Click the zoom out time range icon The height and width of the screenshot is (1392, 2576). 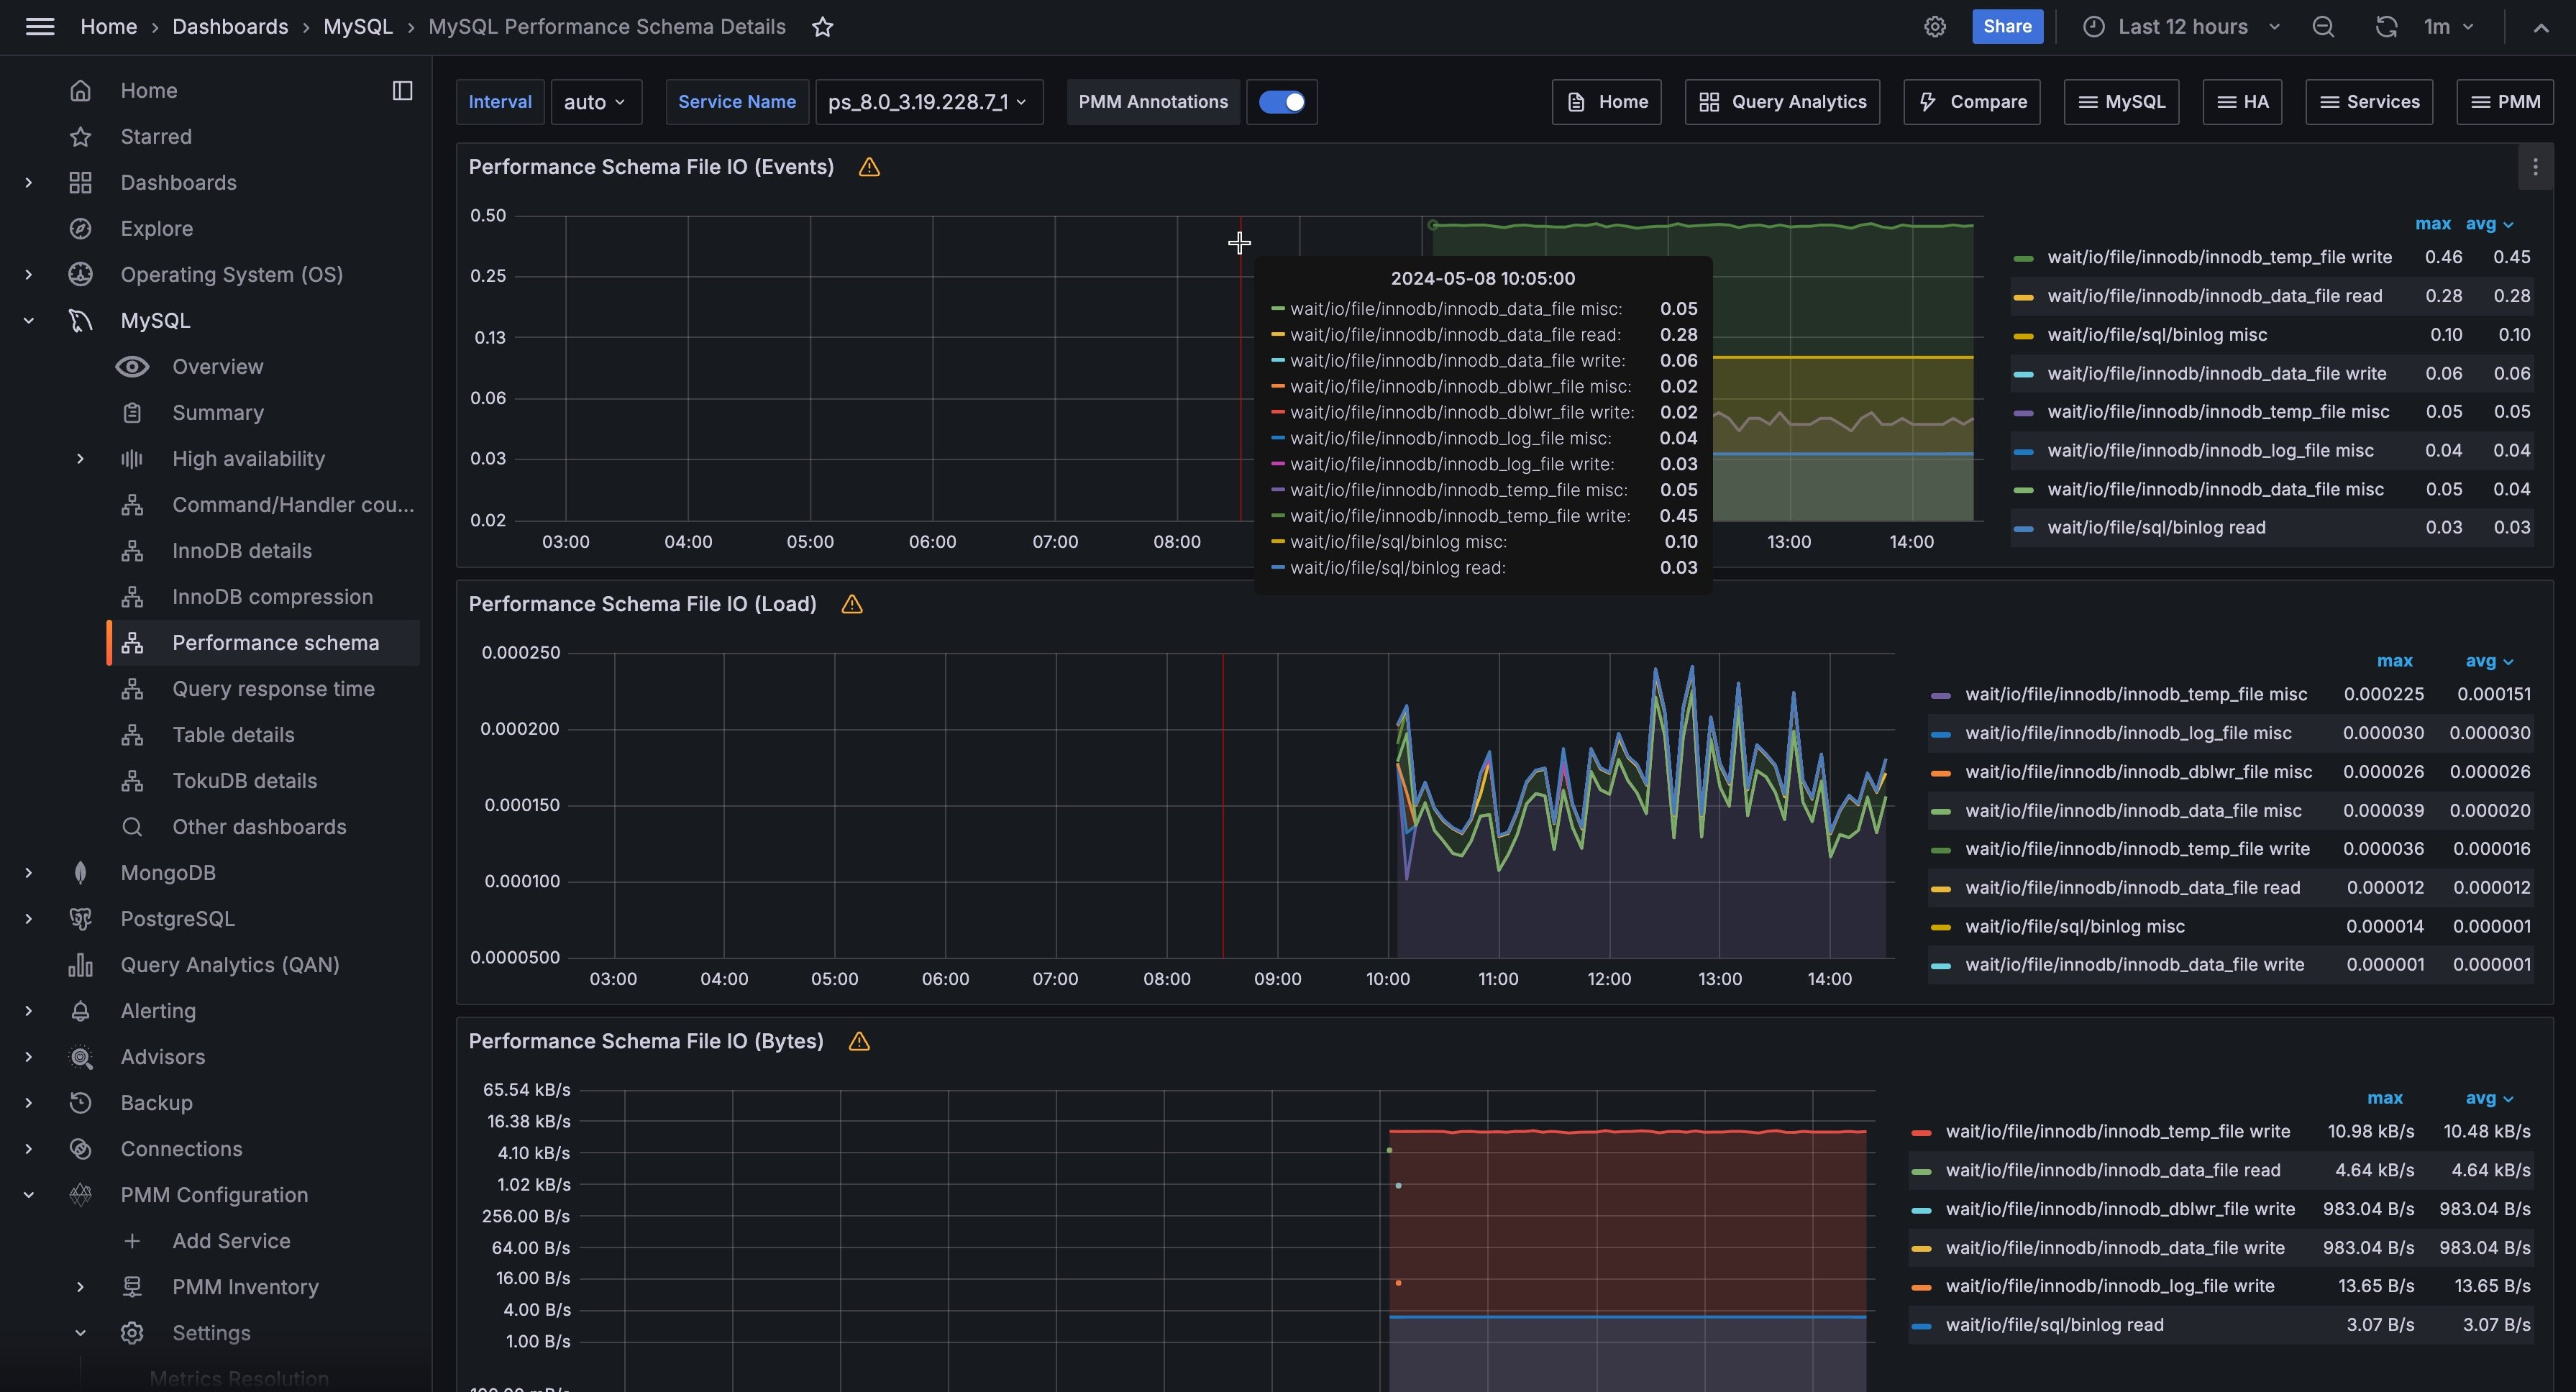pos(2323,27)
